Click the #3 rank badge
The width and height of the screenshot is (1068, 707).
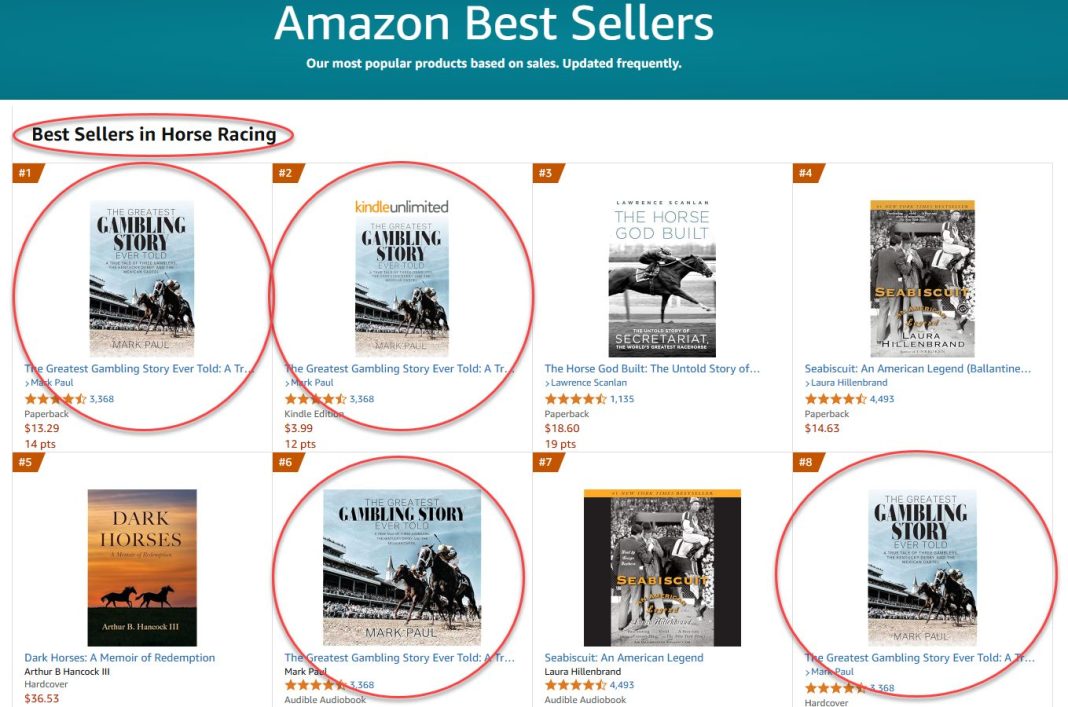[545, 173]
